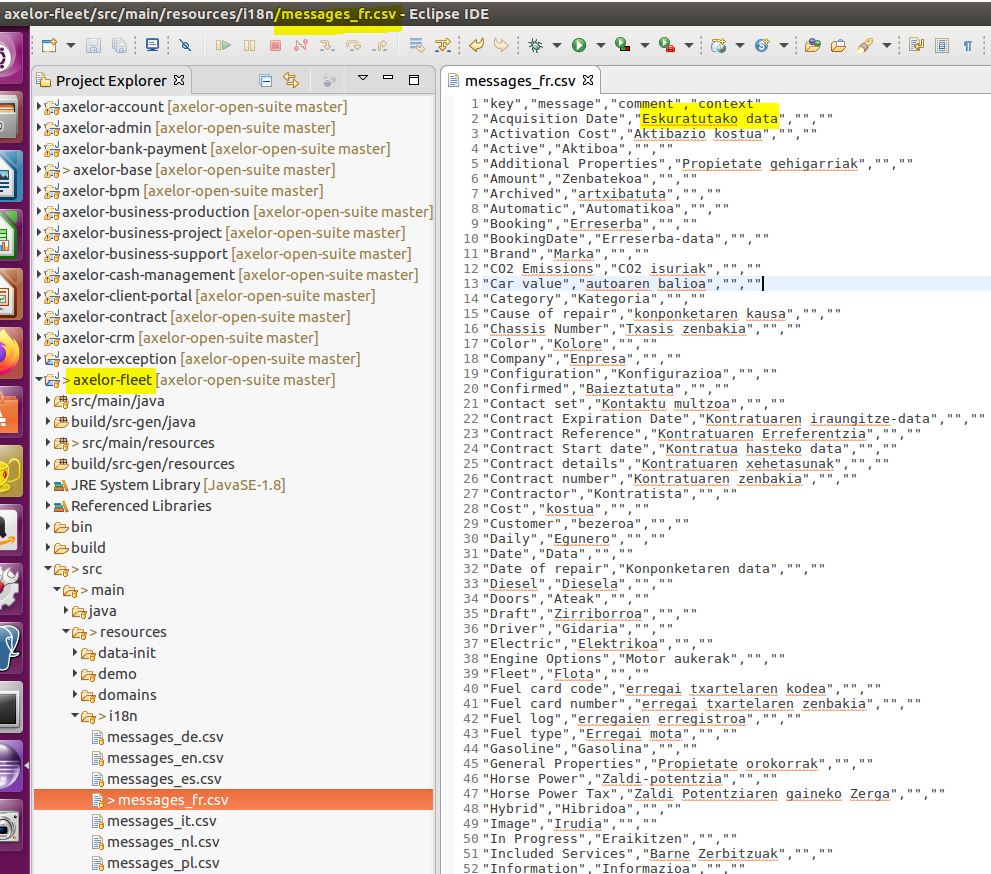Click the Step Into icon
Viewport: 991px width, 874px height.
[x=327, y=46]
